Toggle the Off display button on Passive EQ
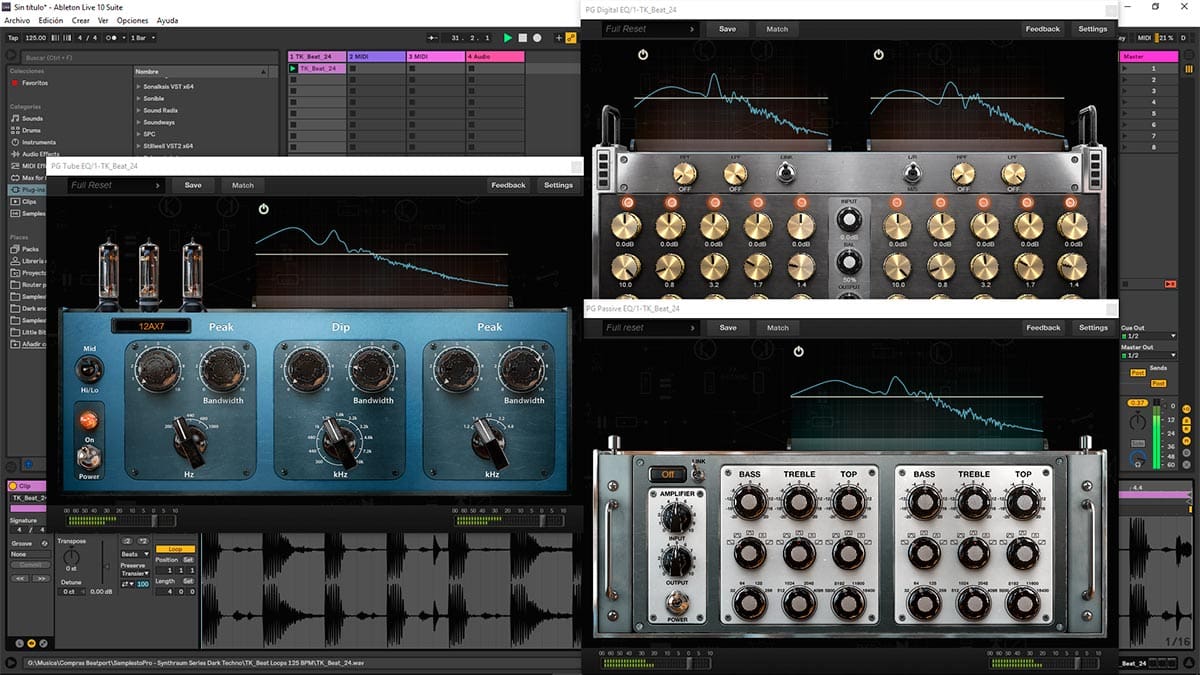Image resolution: width=1200 pixels, height=675 pixels. 667,474
